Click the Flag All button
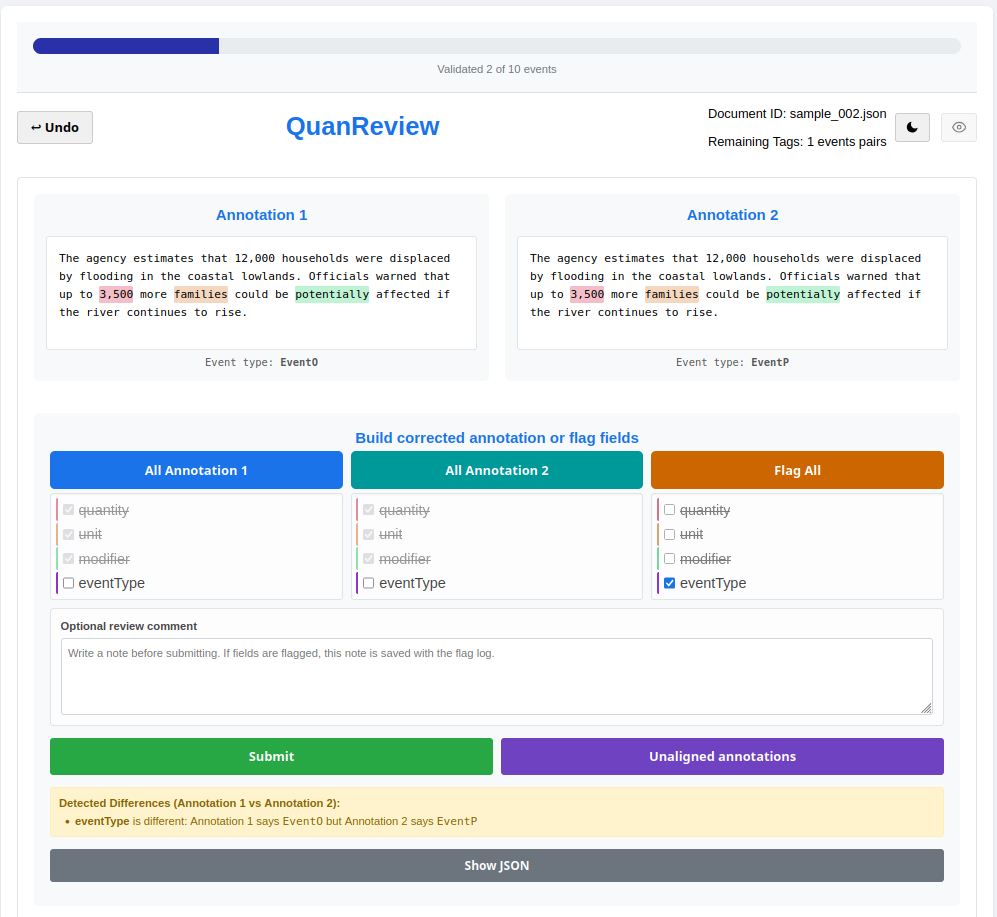 (797, 470)
